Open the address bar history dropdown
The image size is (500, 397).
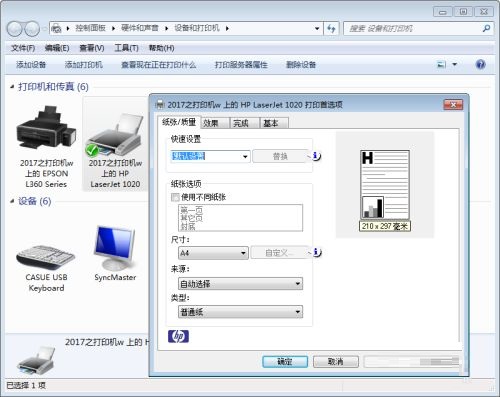(x=317, y=29)
